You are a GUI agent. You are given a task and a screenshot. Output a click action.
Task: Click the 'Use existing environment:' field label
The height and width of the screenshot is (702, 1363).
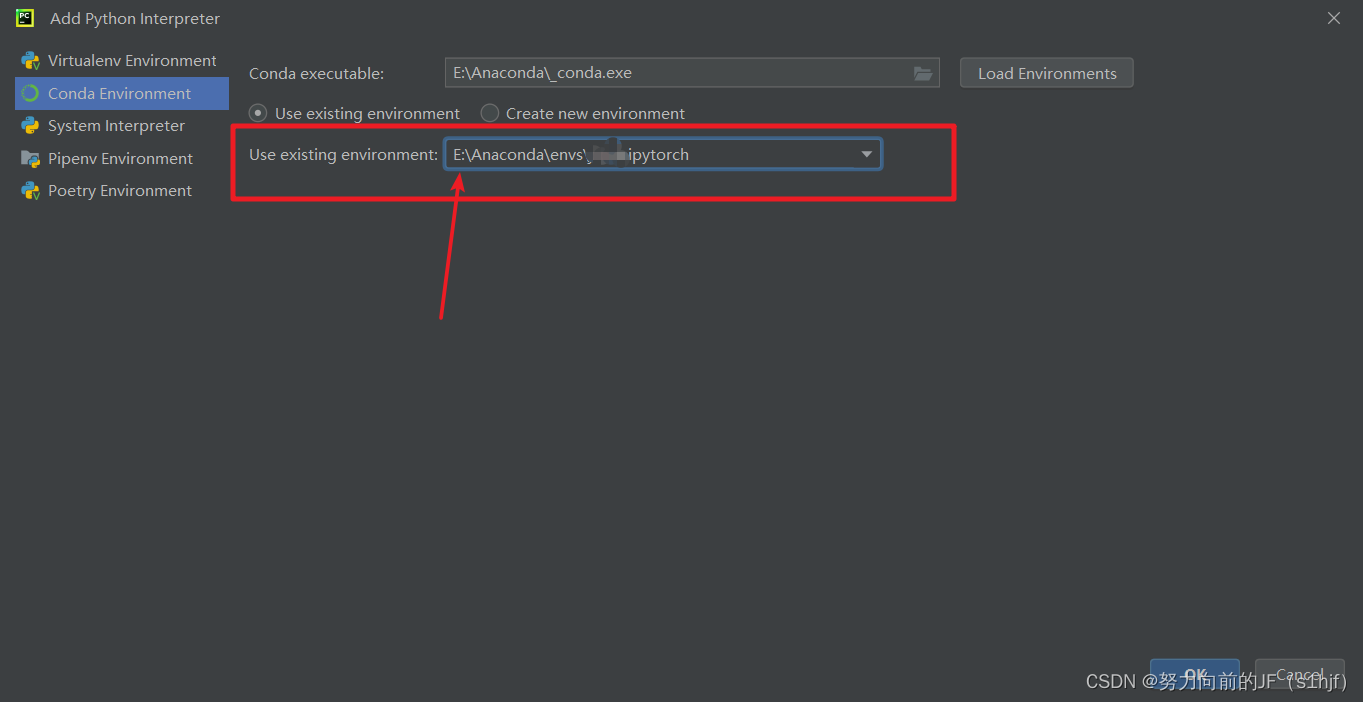click(343, 155)
